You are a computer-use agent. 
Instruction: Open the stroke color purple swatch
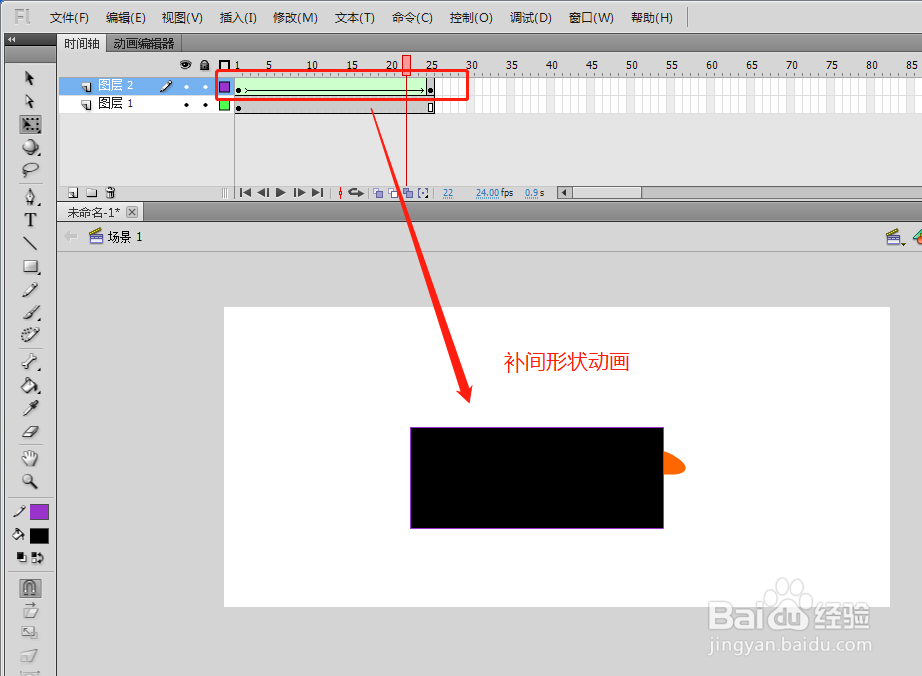pyautogui.click(x=39, y=512)
